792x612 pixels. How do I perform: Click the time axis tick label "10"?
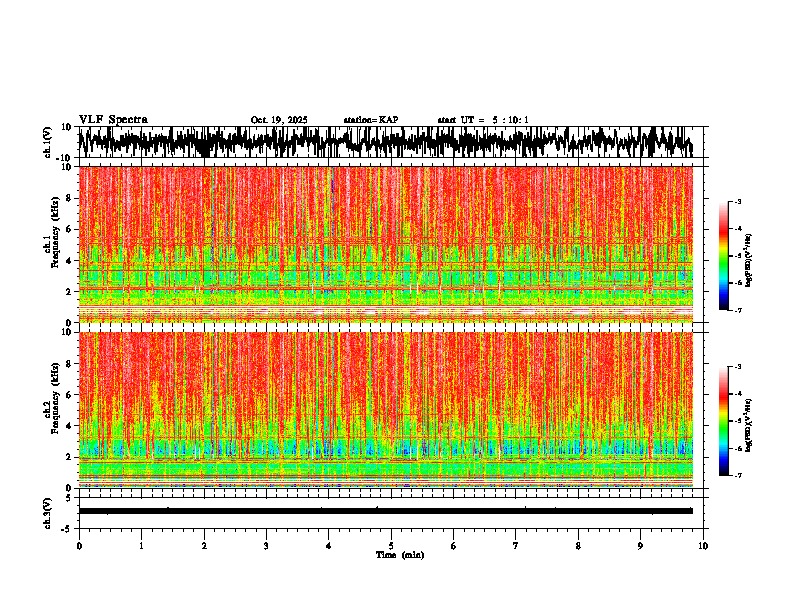[703, 546]
